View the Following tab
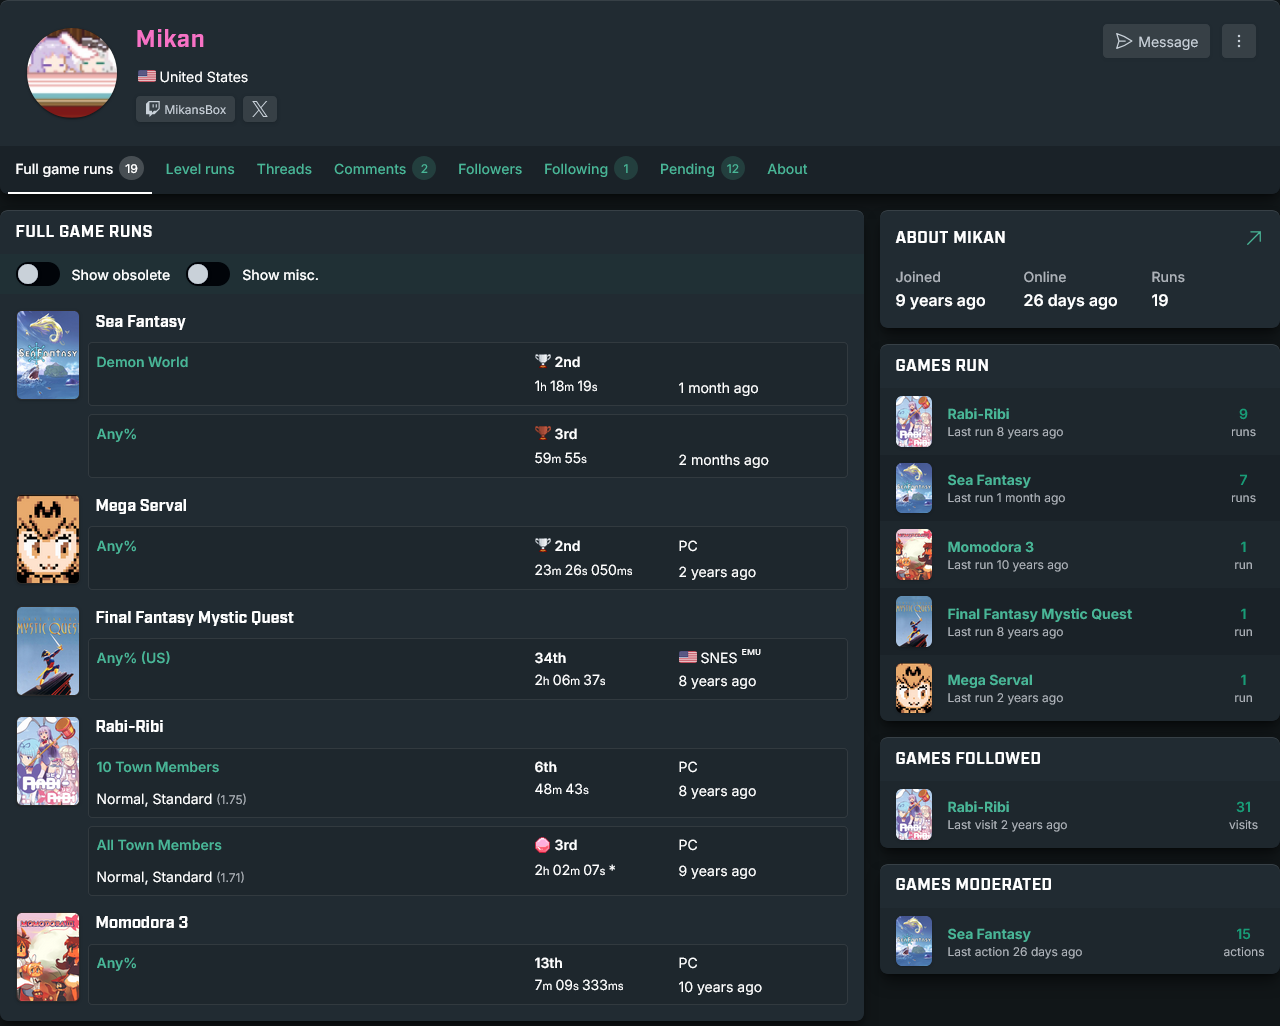The image size is (1280, 1026). pyautogui.click(x=590, y=169)
